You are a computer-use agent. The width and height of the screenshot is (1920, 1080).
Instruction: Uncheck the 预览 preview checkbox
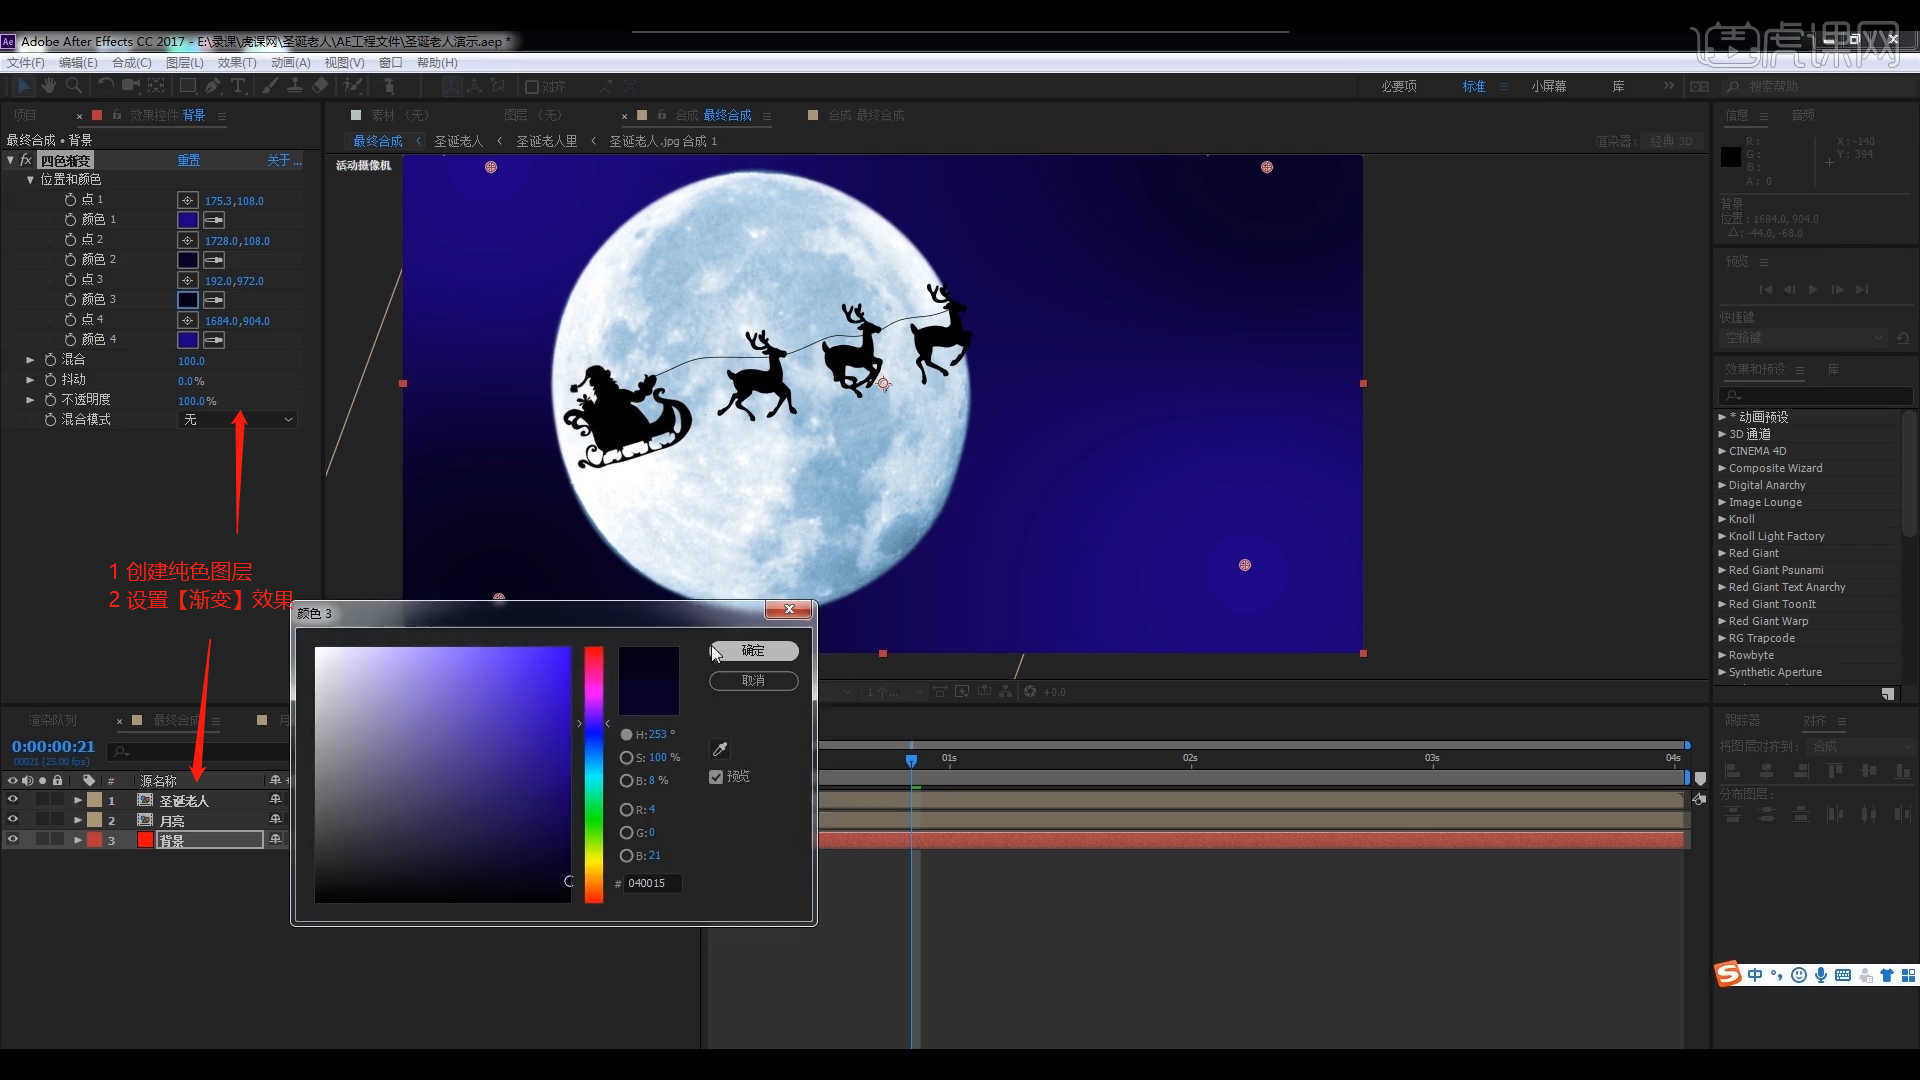pos(716,777)
